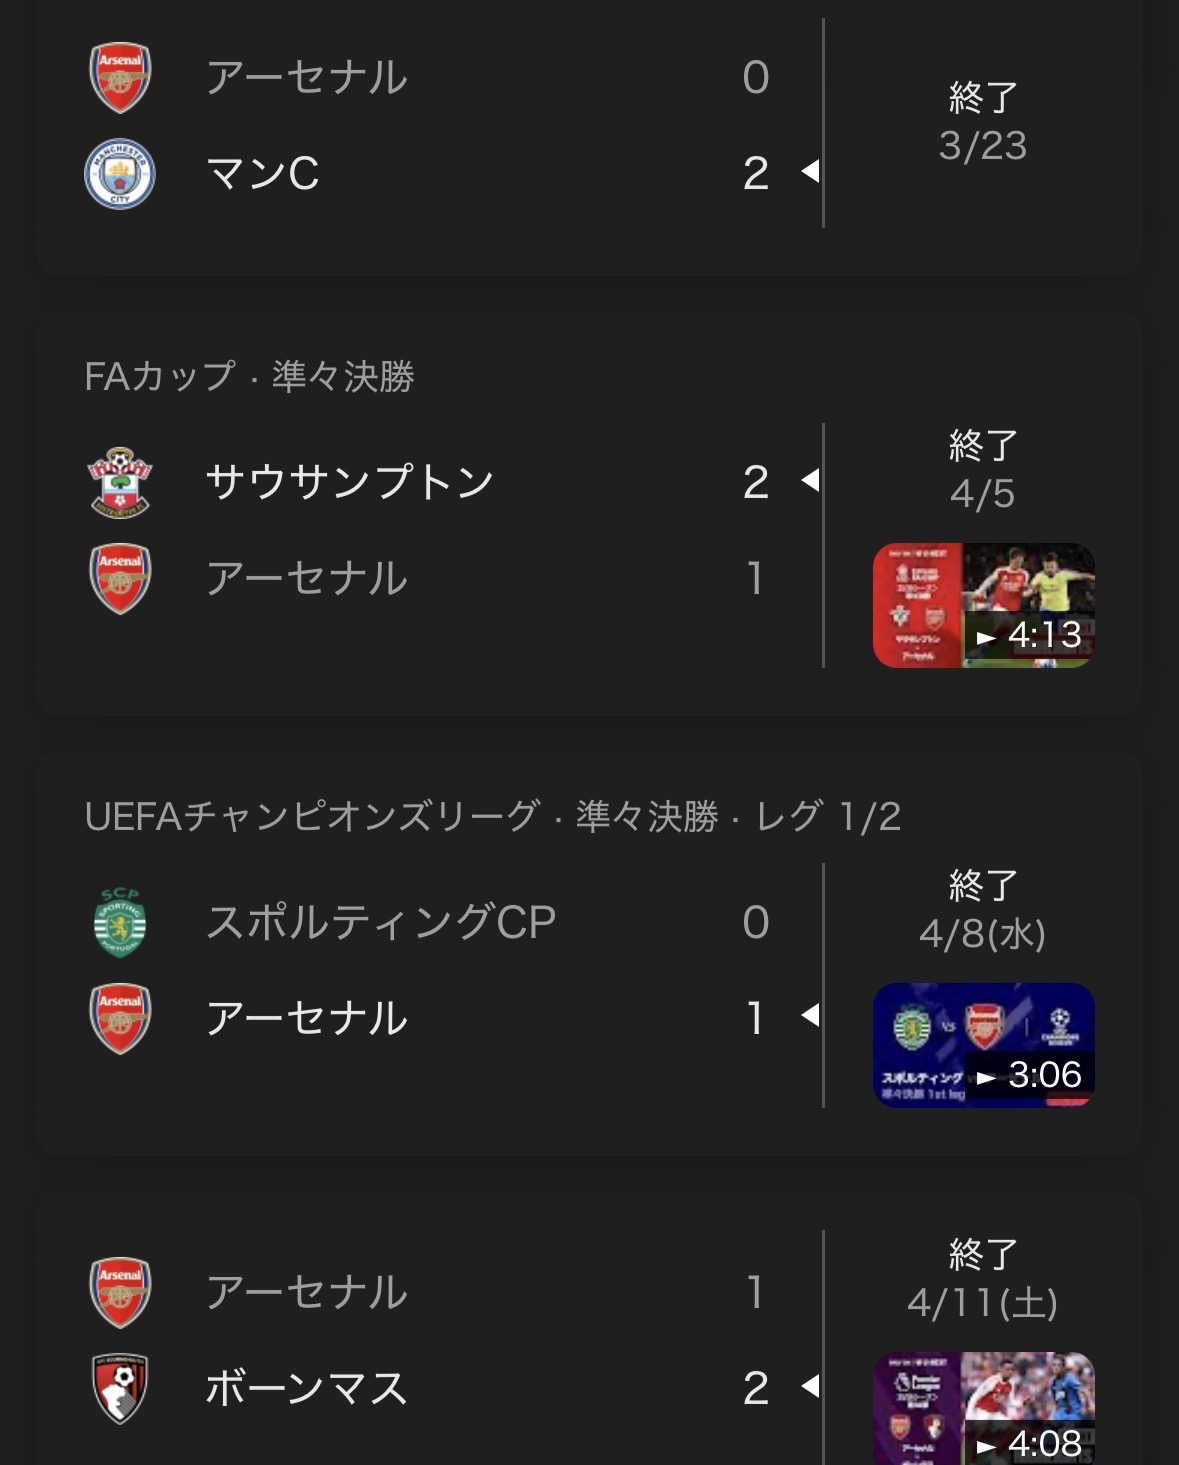Click Arsenal crest in Champions League match
Image resolution: width=1179 pixels, height=1465 pixels.
pos(120,1018)
